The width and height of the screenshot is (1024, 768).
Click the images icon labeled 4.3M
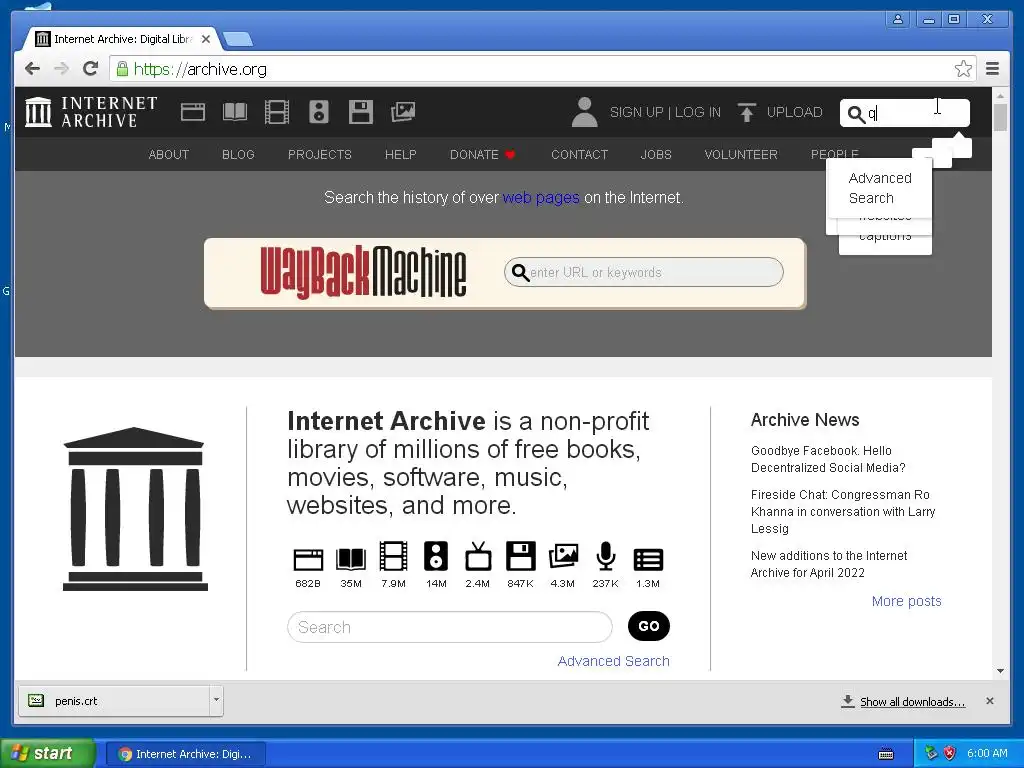[563, 556]
